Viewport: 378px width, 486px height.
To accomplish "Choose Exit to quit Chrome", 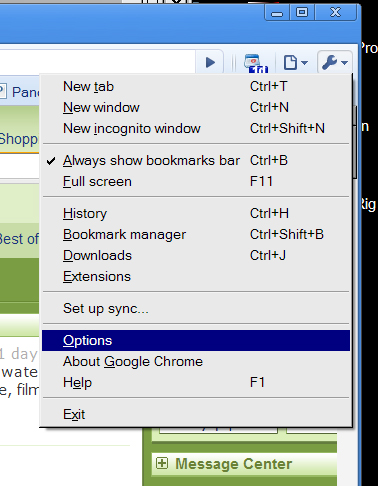I will click(196, 414).
